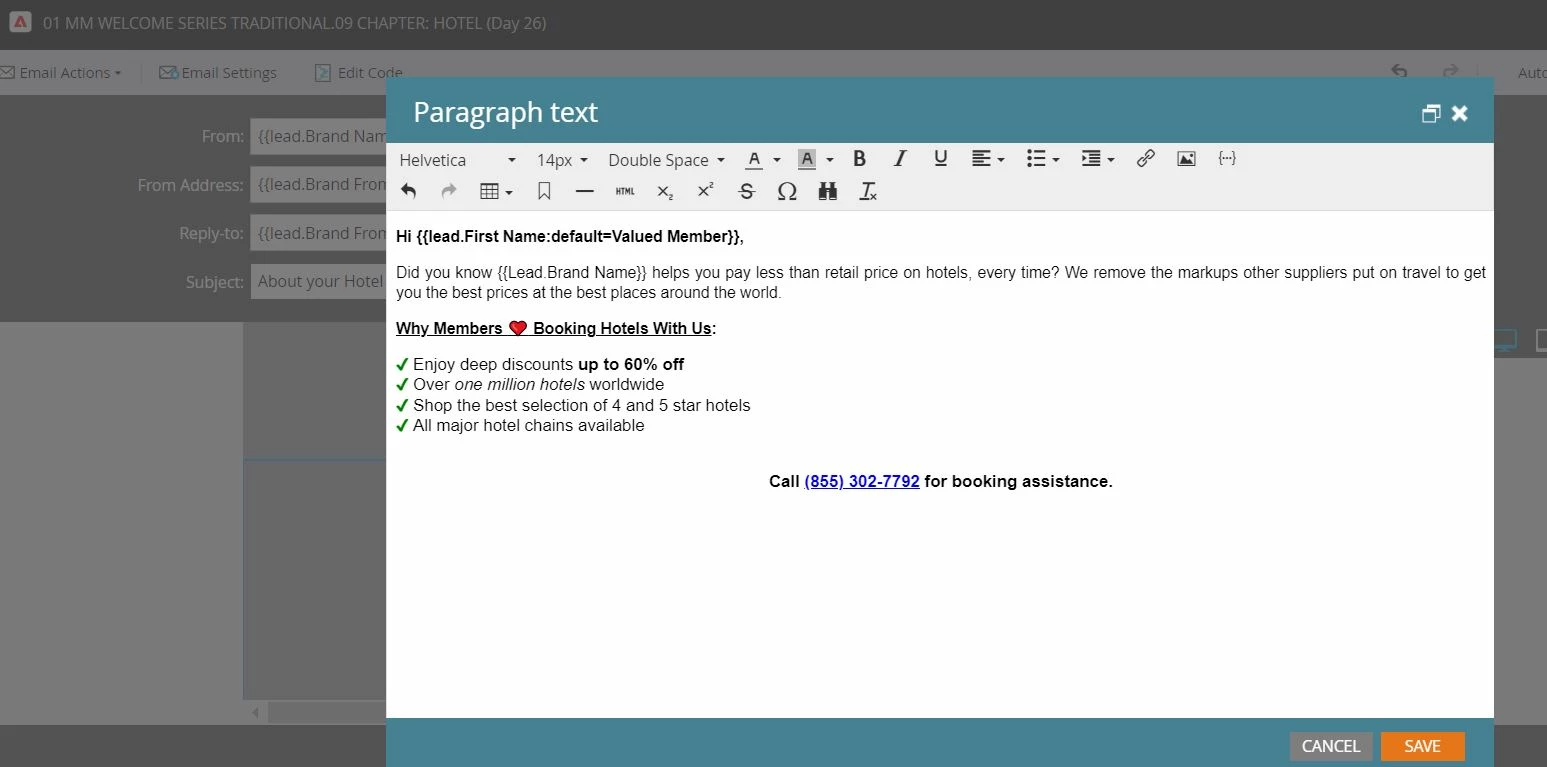Toggle bold formatting in Paragraph text toolbar

(859, 158)
